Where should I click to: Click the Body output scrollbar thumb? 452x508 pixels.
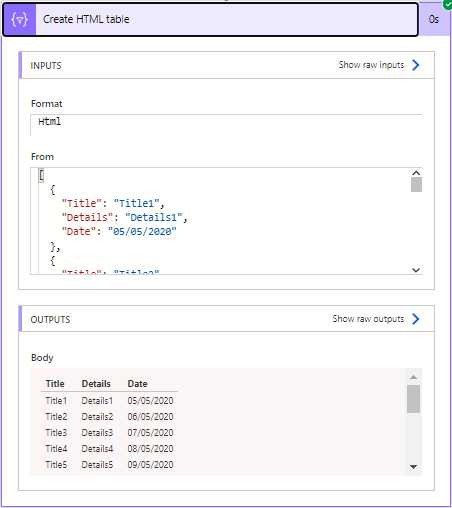[x=413, y=399]
